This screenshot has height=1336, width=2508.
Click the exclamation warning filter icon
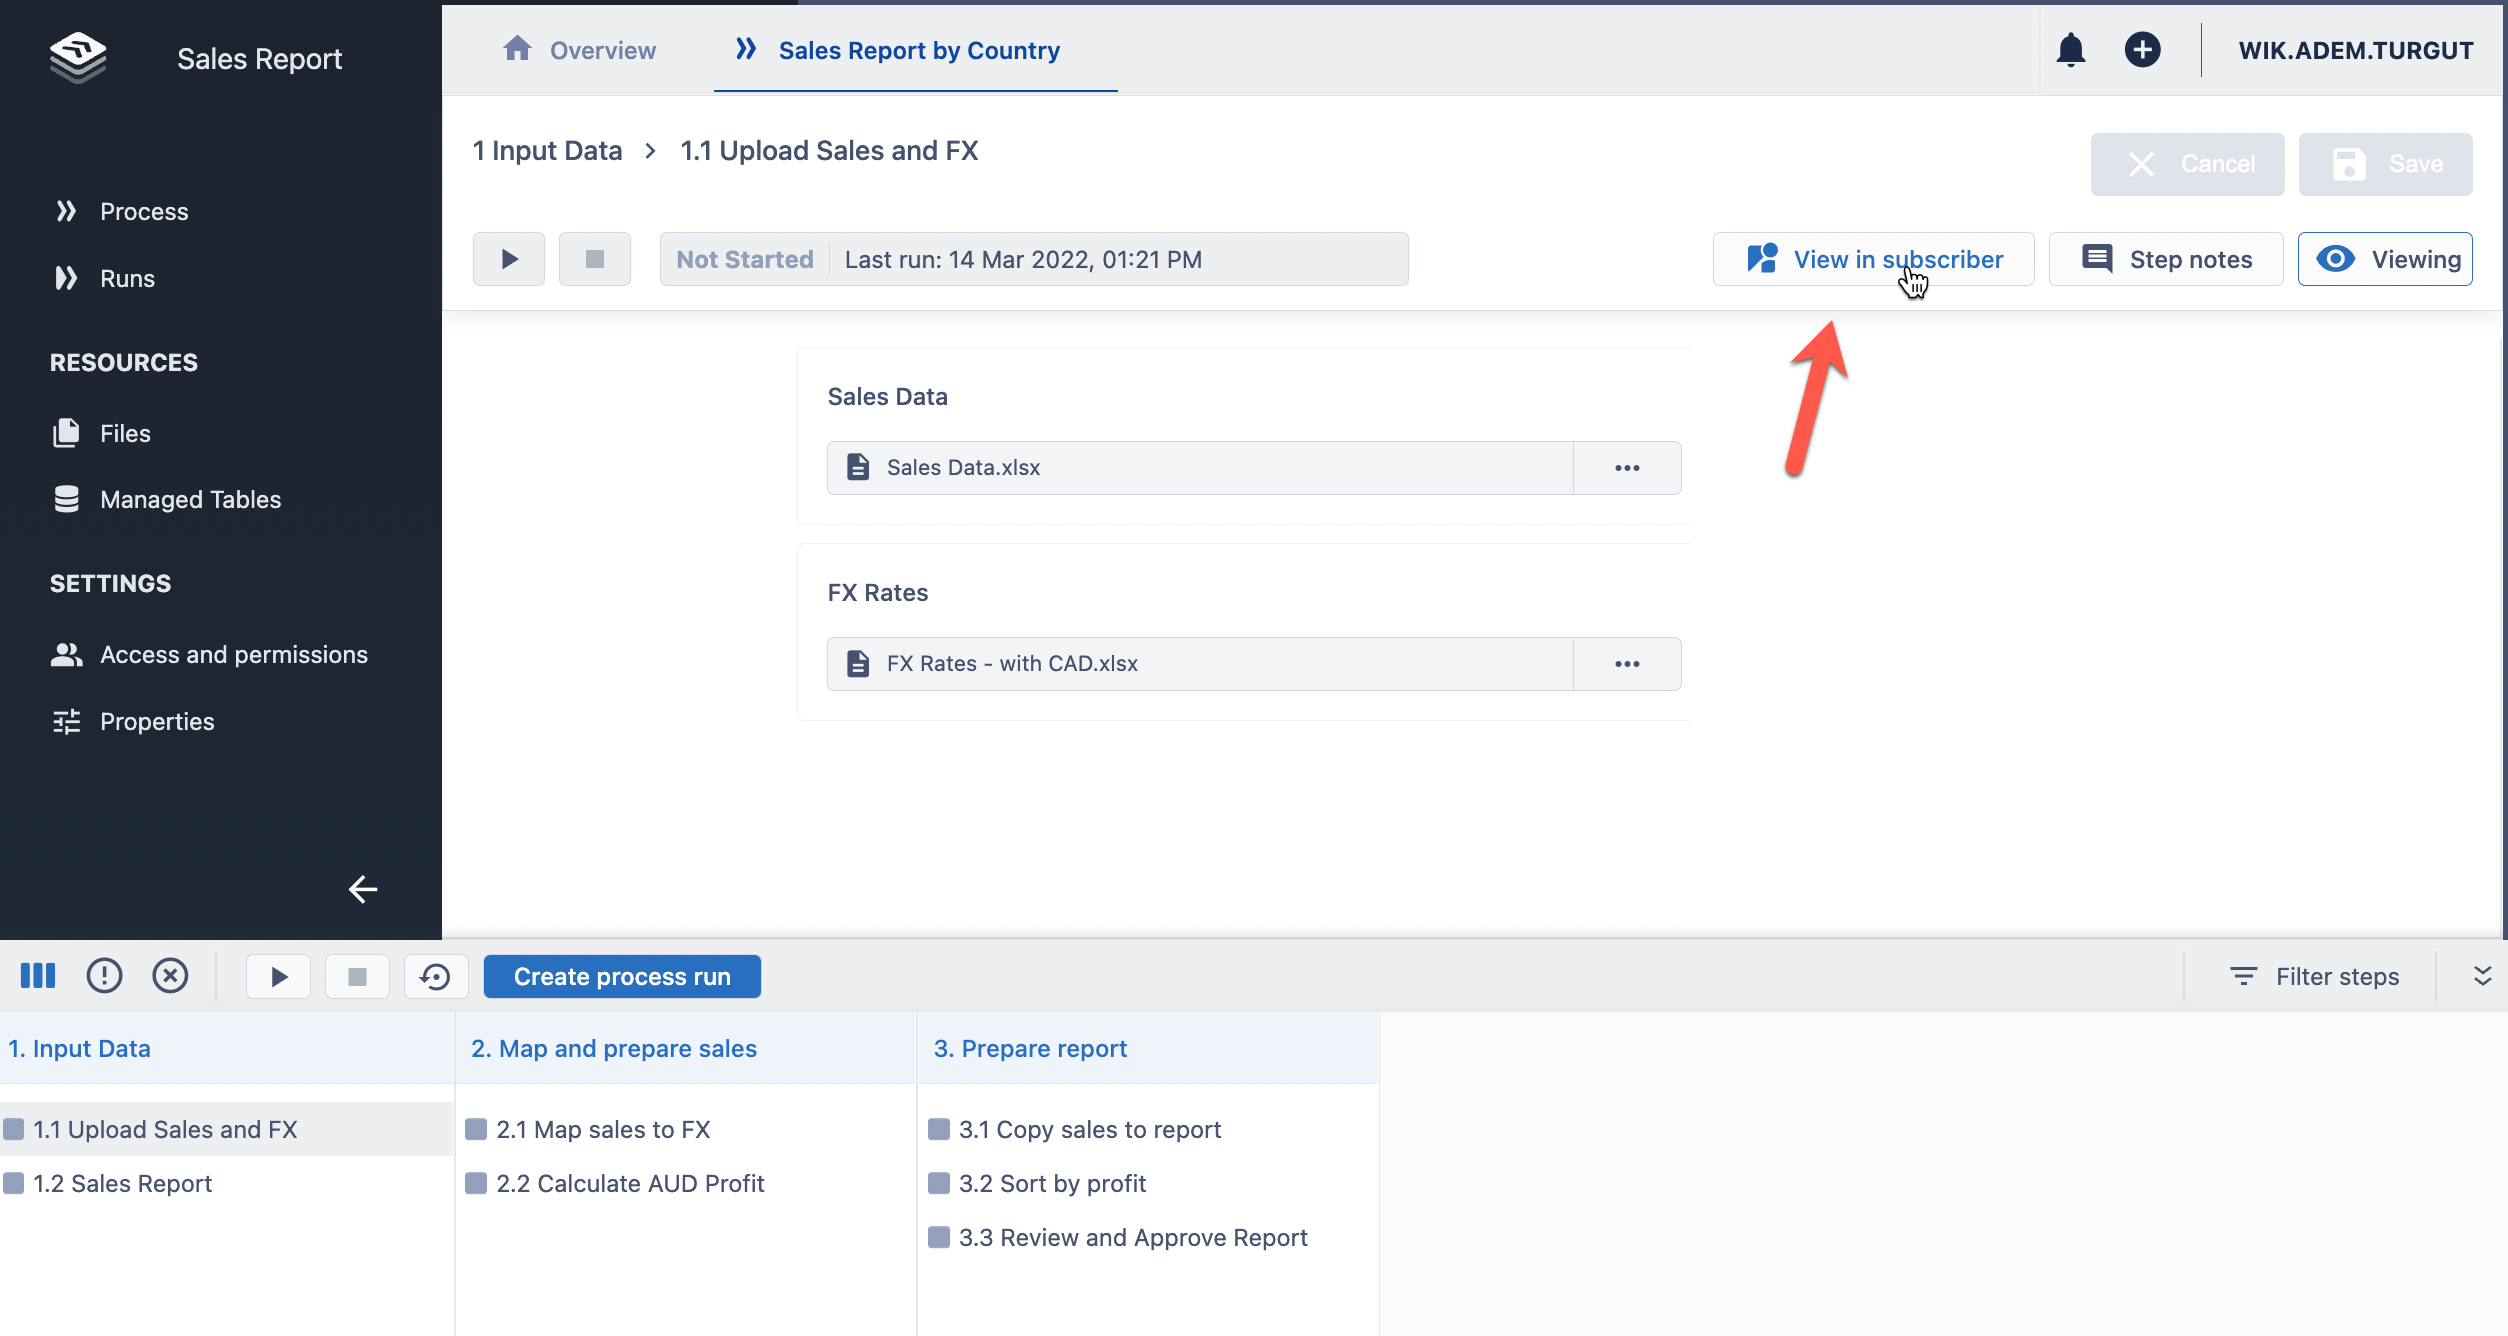tap(104, 976)
